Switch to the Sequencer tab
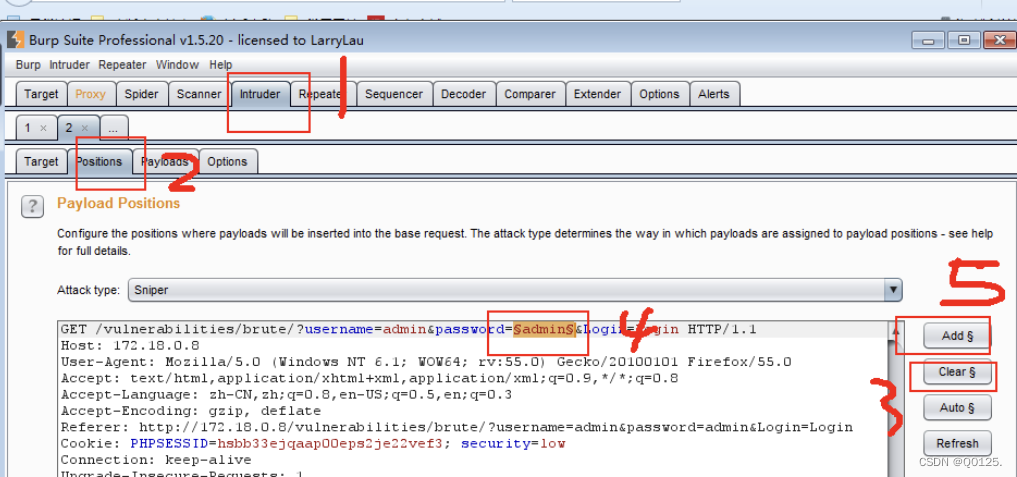The height and width of the screenshot is (477, 1017). 394,94
